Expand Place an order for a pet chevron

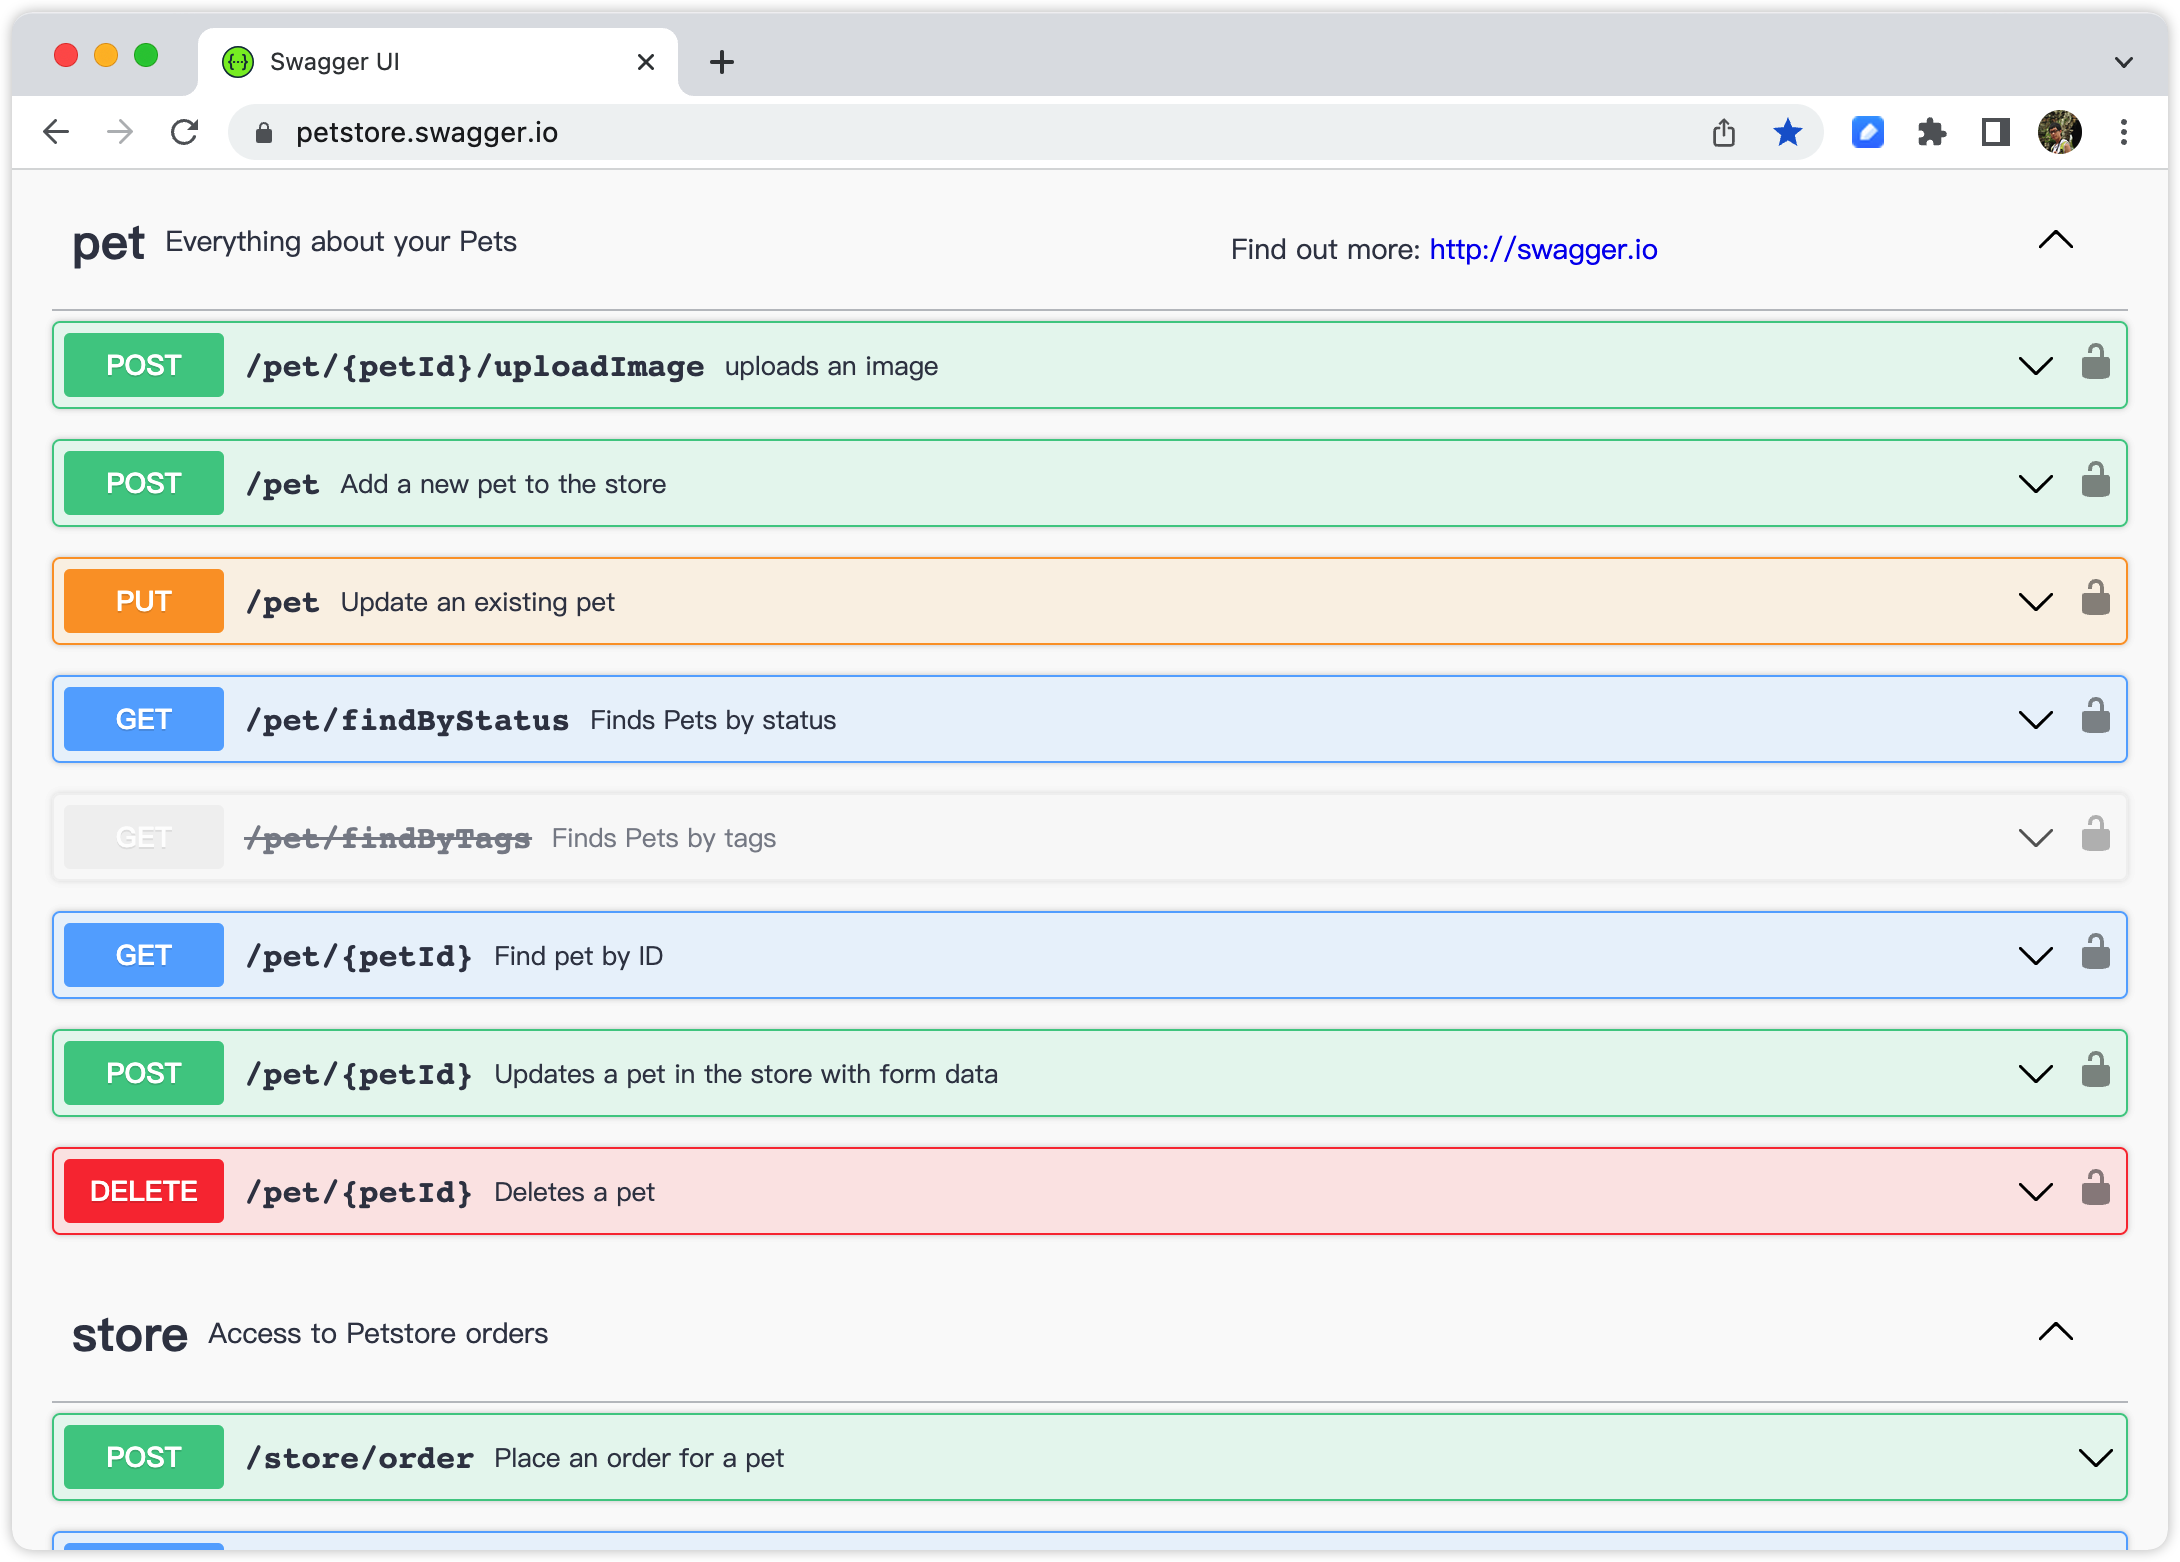2095,1458
